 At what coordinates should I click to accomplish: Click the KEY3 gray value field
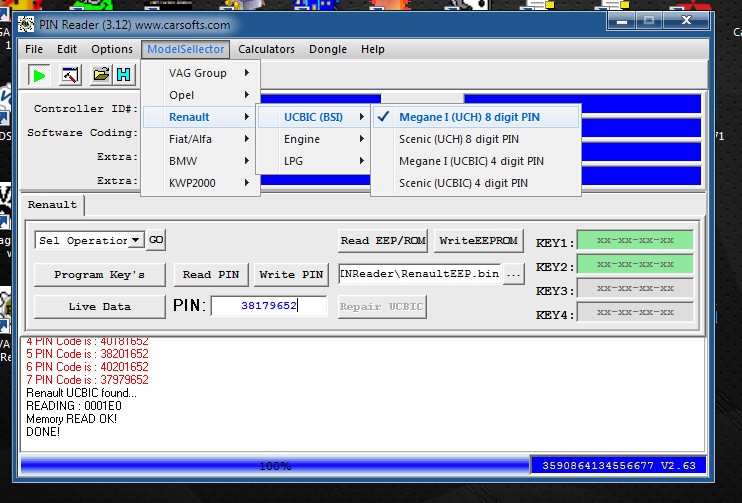pyautogui.click(x=635, y=288)
